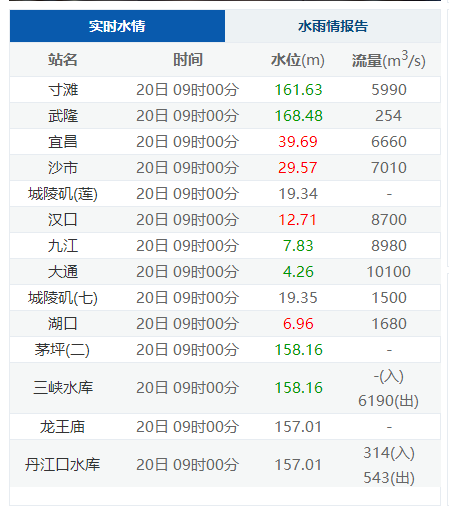Select the 汉口 station name

63,220
